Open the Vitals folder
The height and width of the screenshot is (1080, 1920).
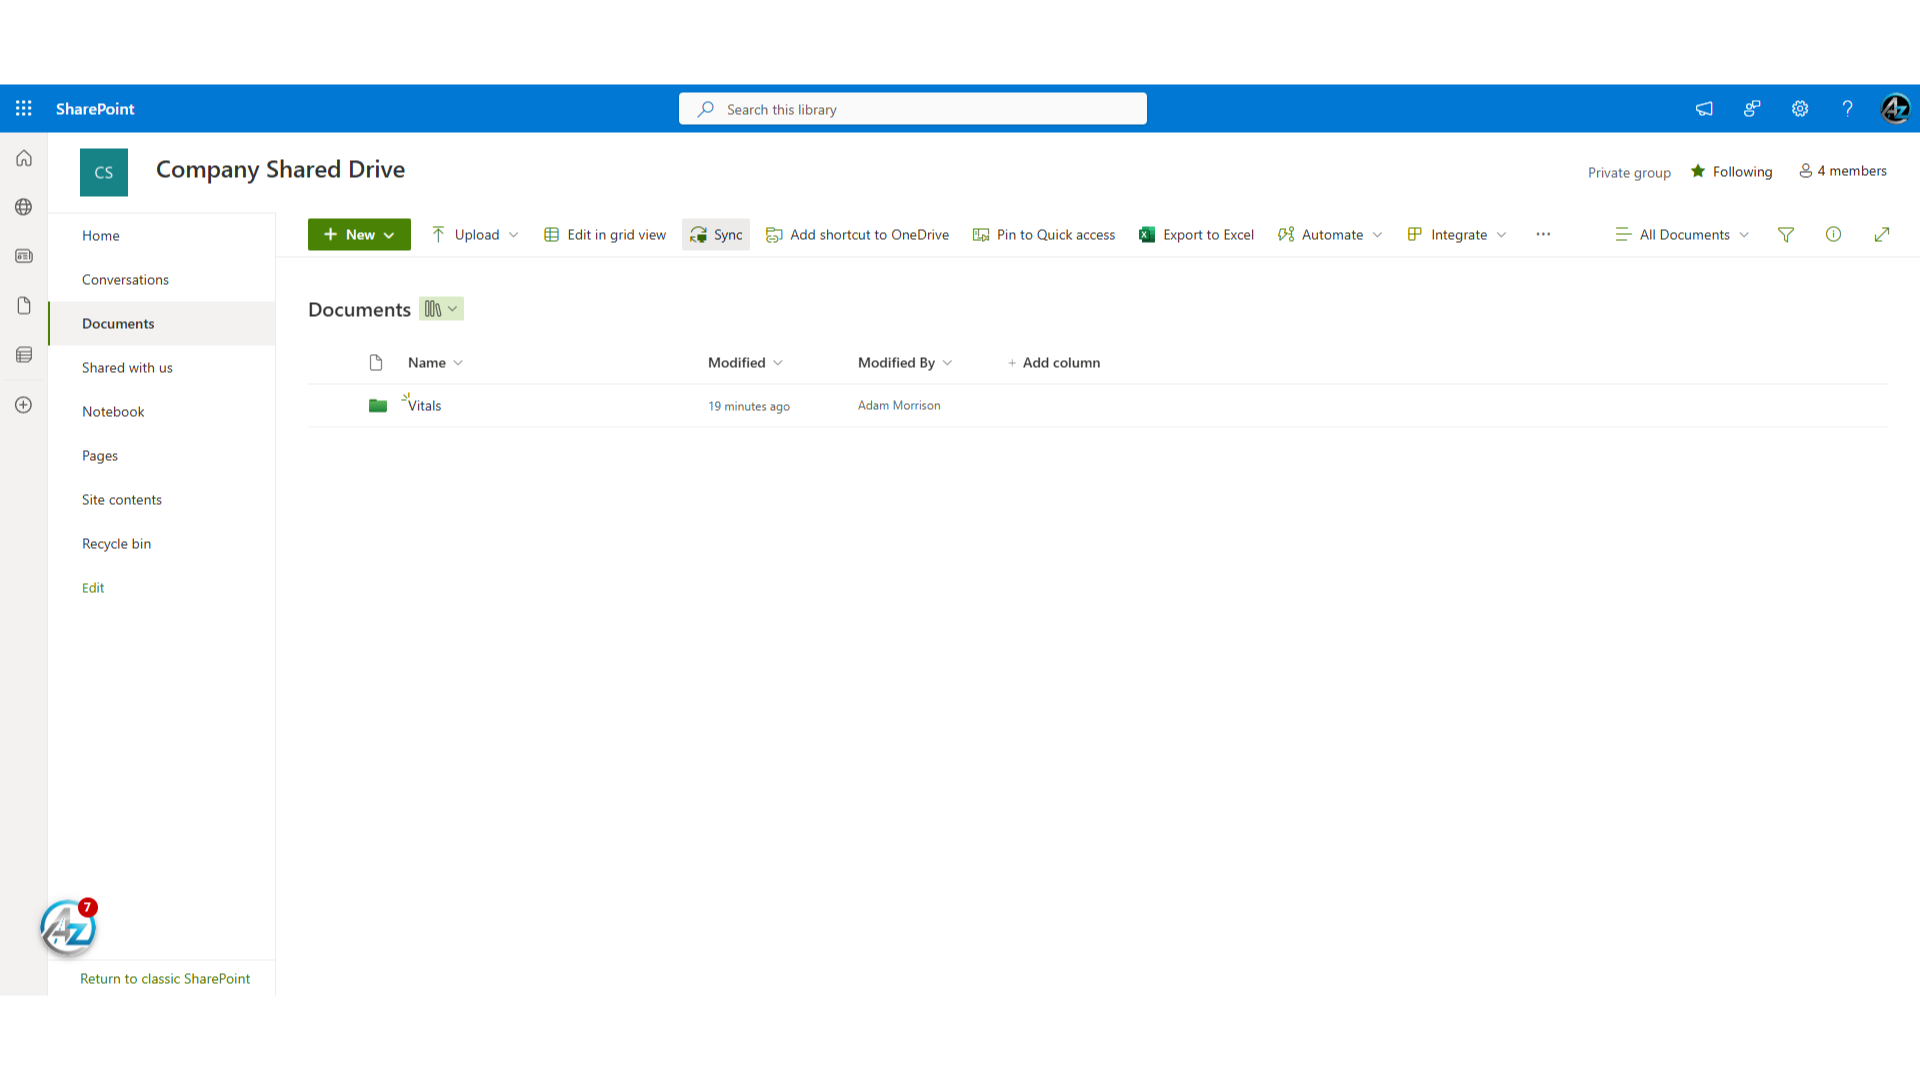click(425, 406)
